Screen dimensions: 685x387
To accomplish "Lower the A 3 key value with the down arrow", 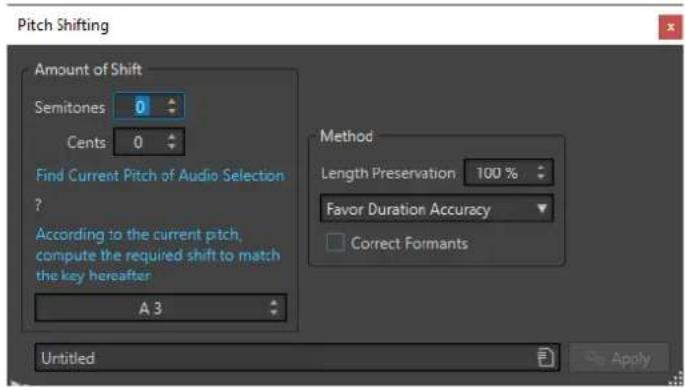I will point(273,313).
